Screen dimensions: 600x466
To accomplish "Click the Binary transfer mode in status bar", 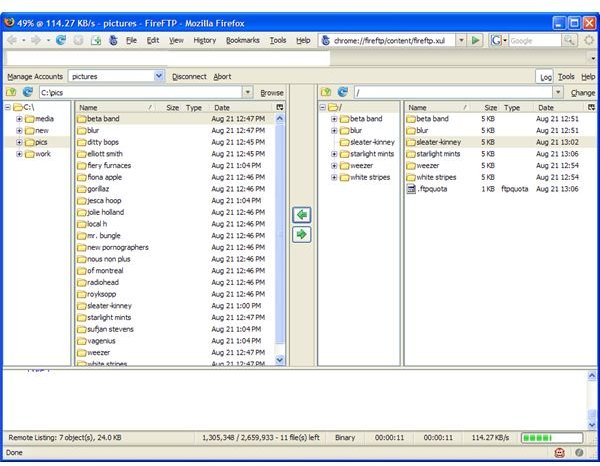I will pos(345,438).
